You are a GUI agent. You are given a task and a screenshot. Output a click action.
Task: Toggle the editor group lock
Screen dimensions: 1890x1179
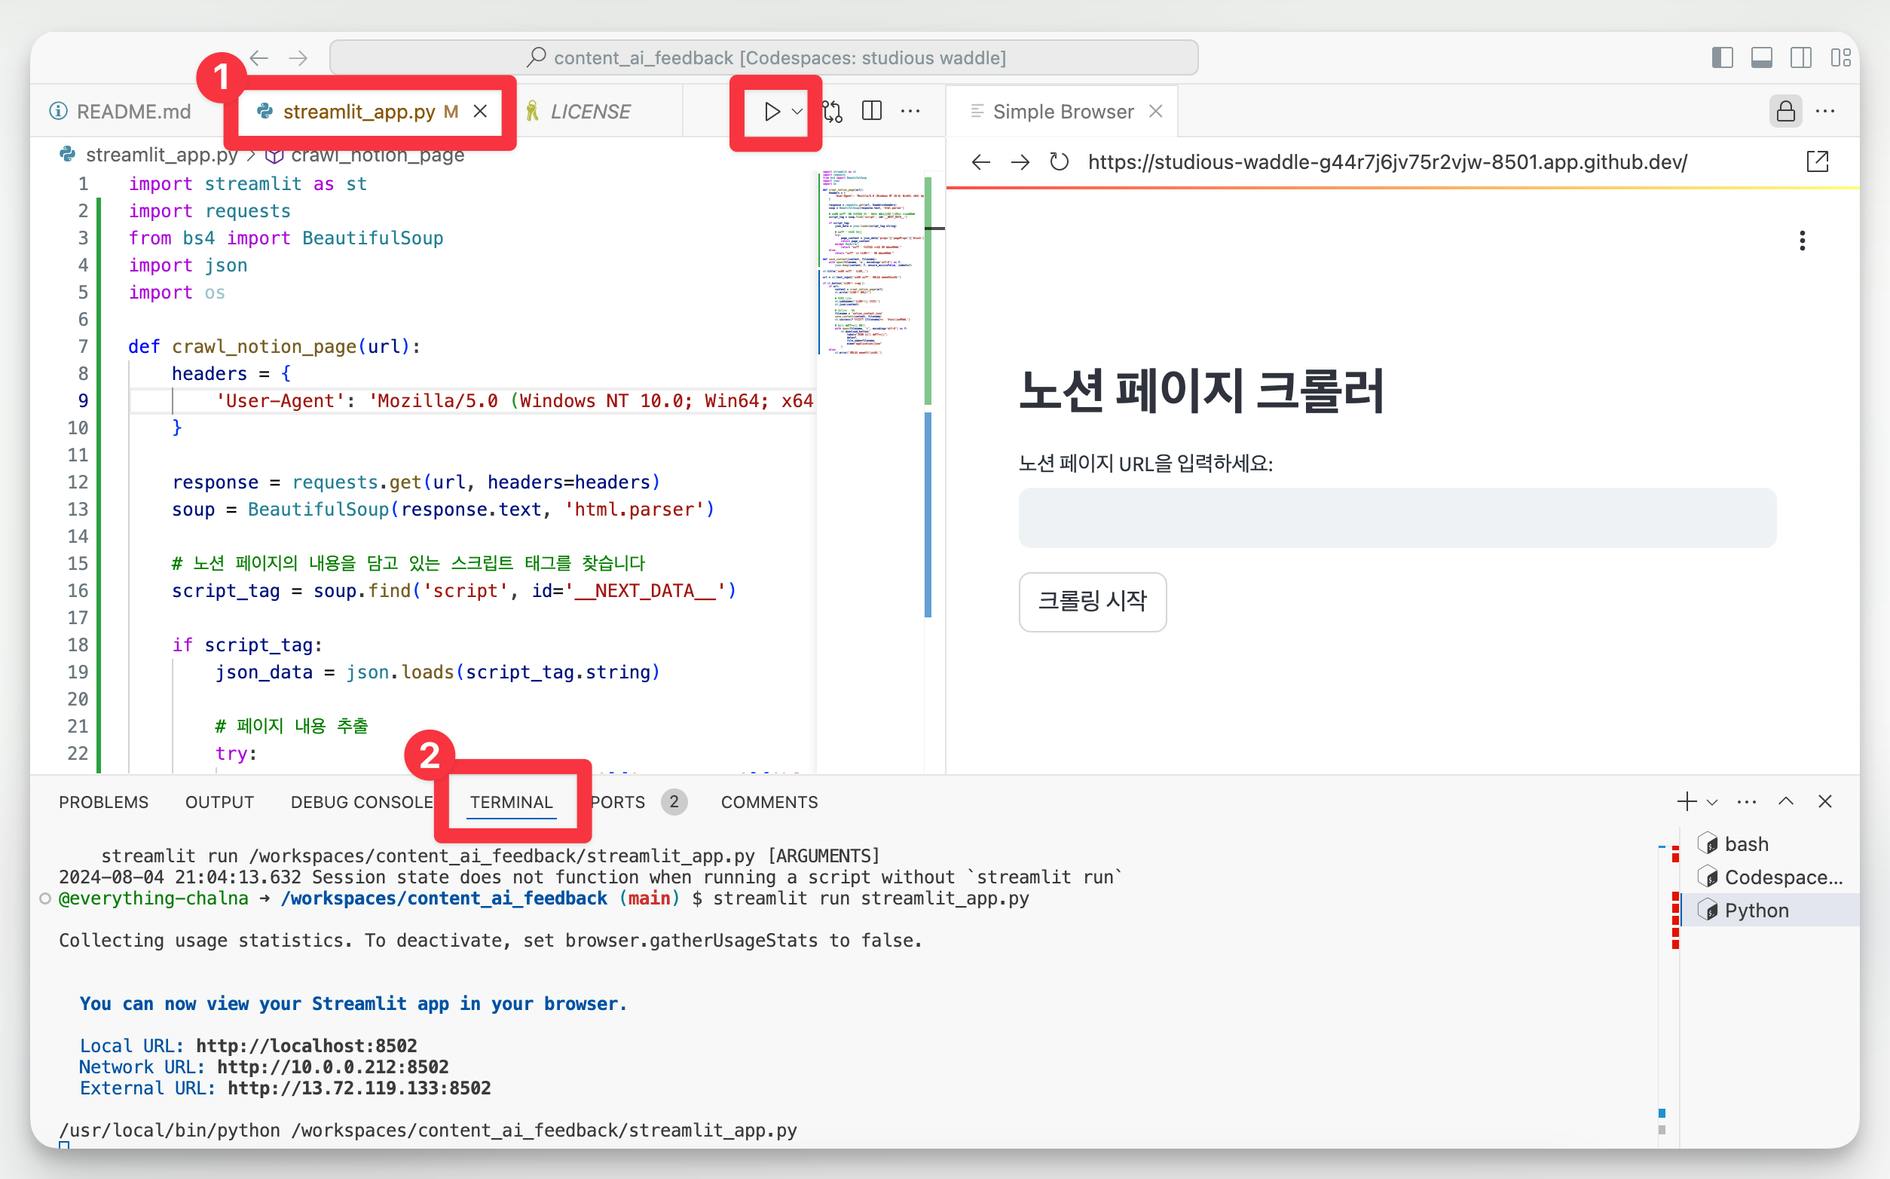[1786, 111]
